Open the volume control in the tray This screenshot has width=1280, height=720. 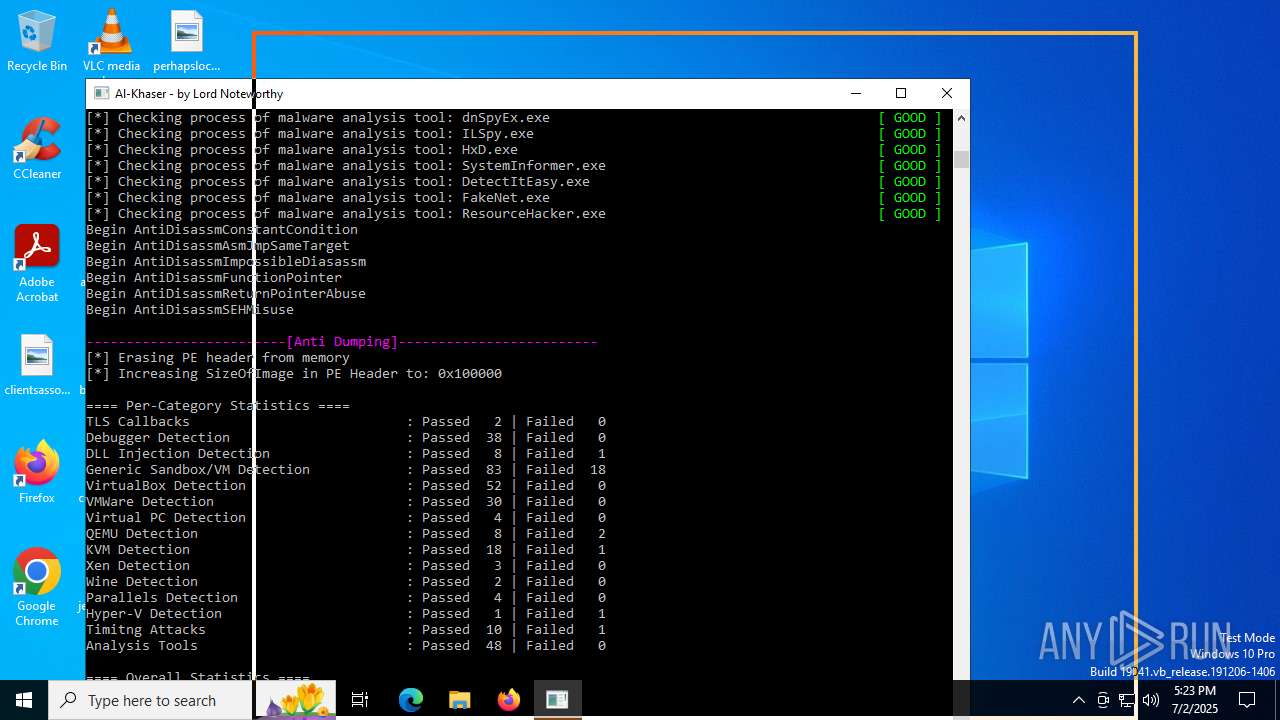tap(1150, 700)
